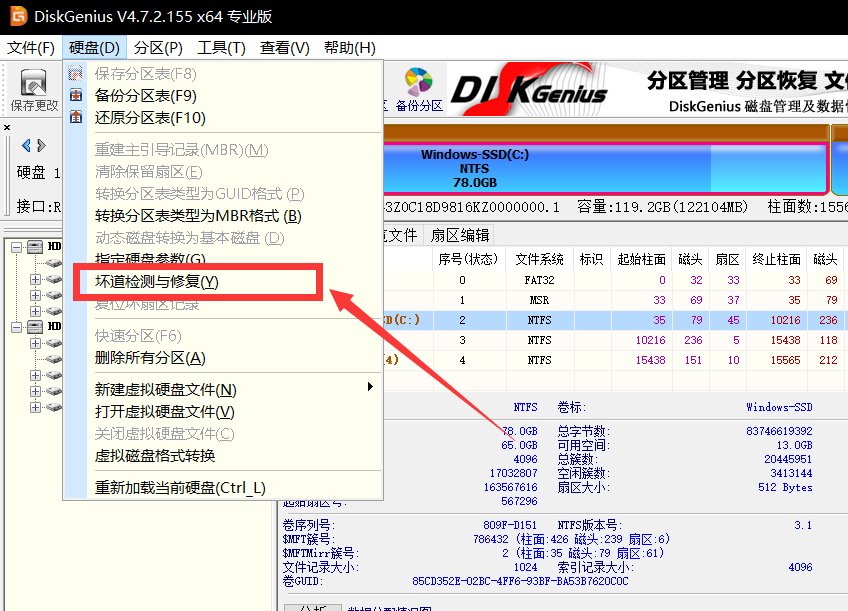Select a partition icon under the second HD disk
Screen dimensions: 848x611
(53, 344)
